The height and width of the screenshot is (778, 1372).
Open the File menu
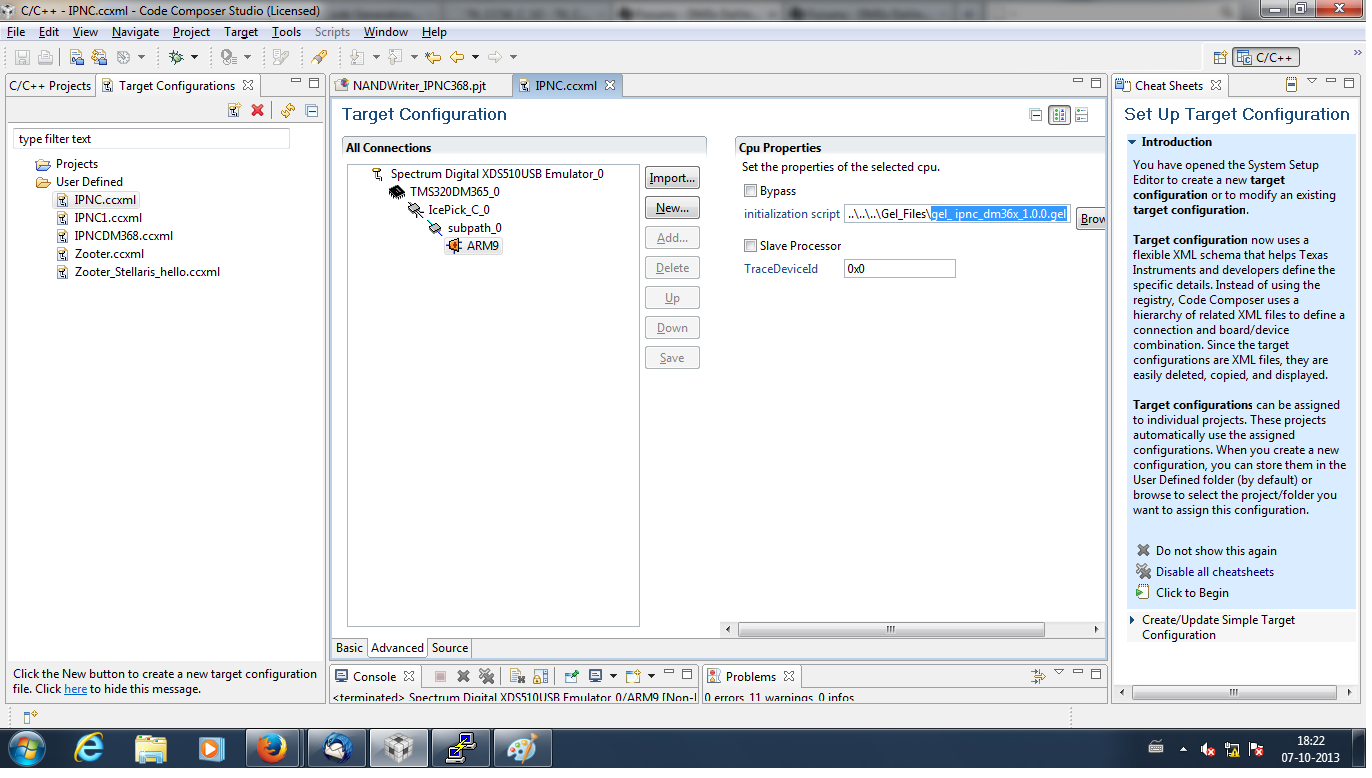point(15,32)
